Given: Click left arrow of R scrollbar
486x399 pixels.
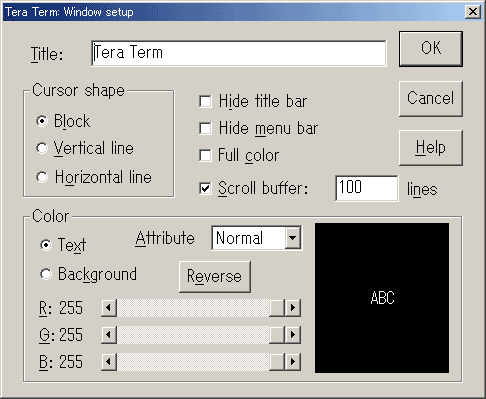Looking at the screenshot, I should pos(109,308).
